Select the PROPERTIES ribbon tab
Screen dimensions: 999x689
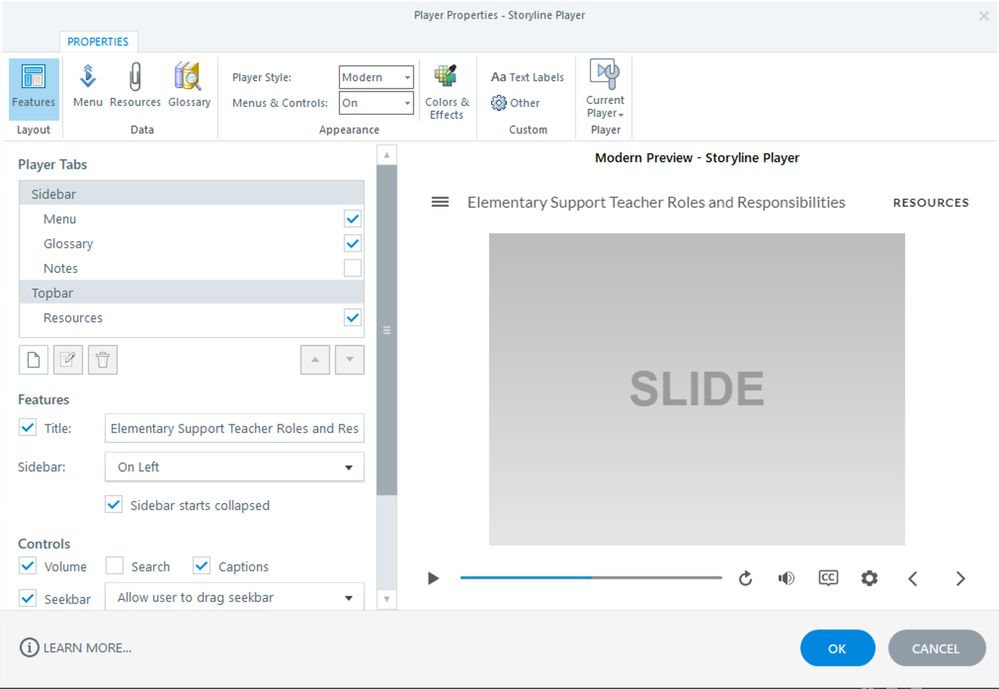pos(98,42)
